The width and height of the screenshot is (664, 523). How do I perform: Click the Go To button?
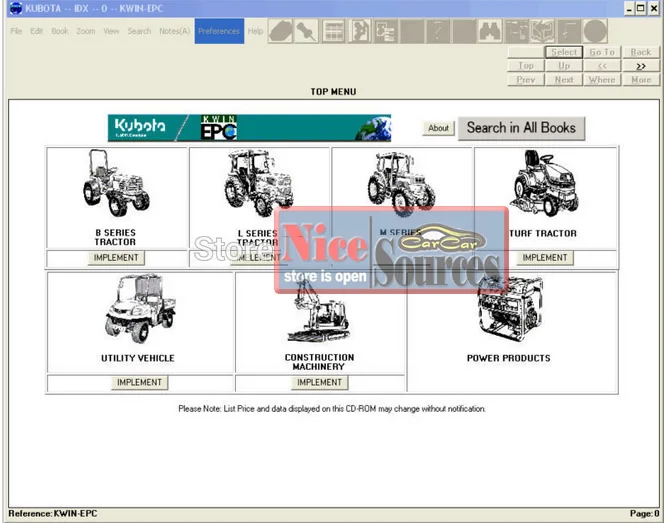point(602,52)
